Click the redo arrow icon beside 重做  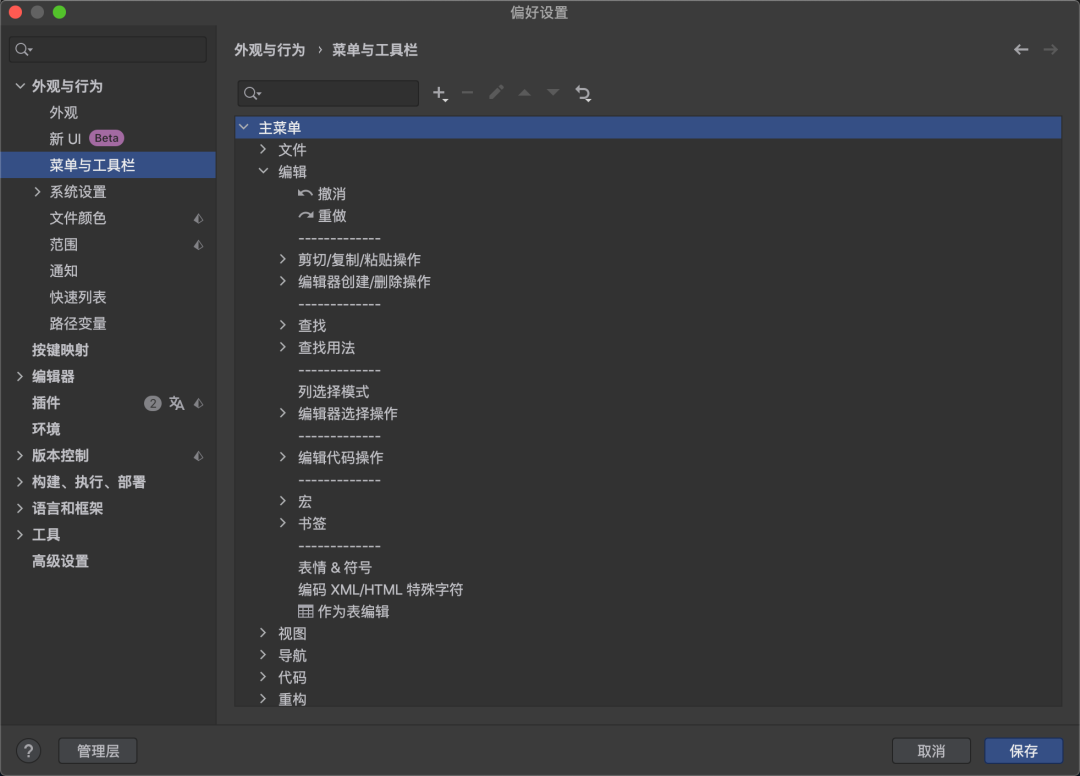click(305, 216)
